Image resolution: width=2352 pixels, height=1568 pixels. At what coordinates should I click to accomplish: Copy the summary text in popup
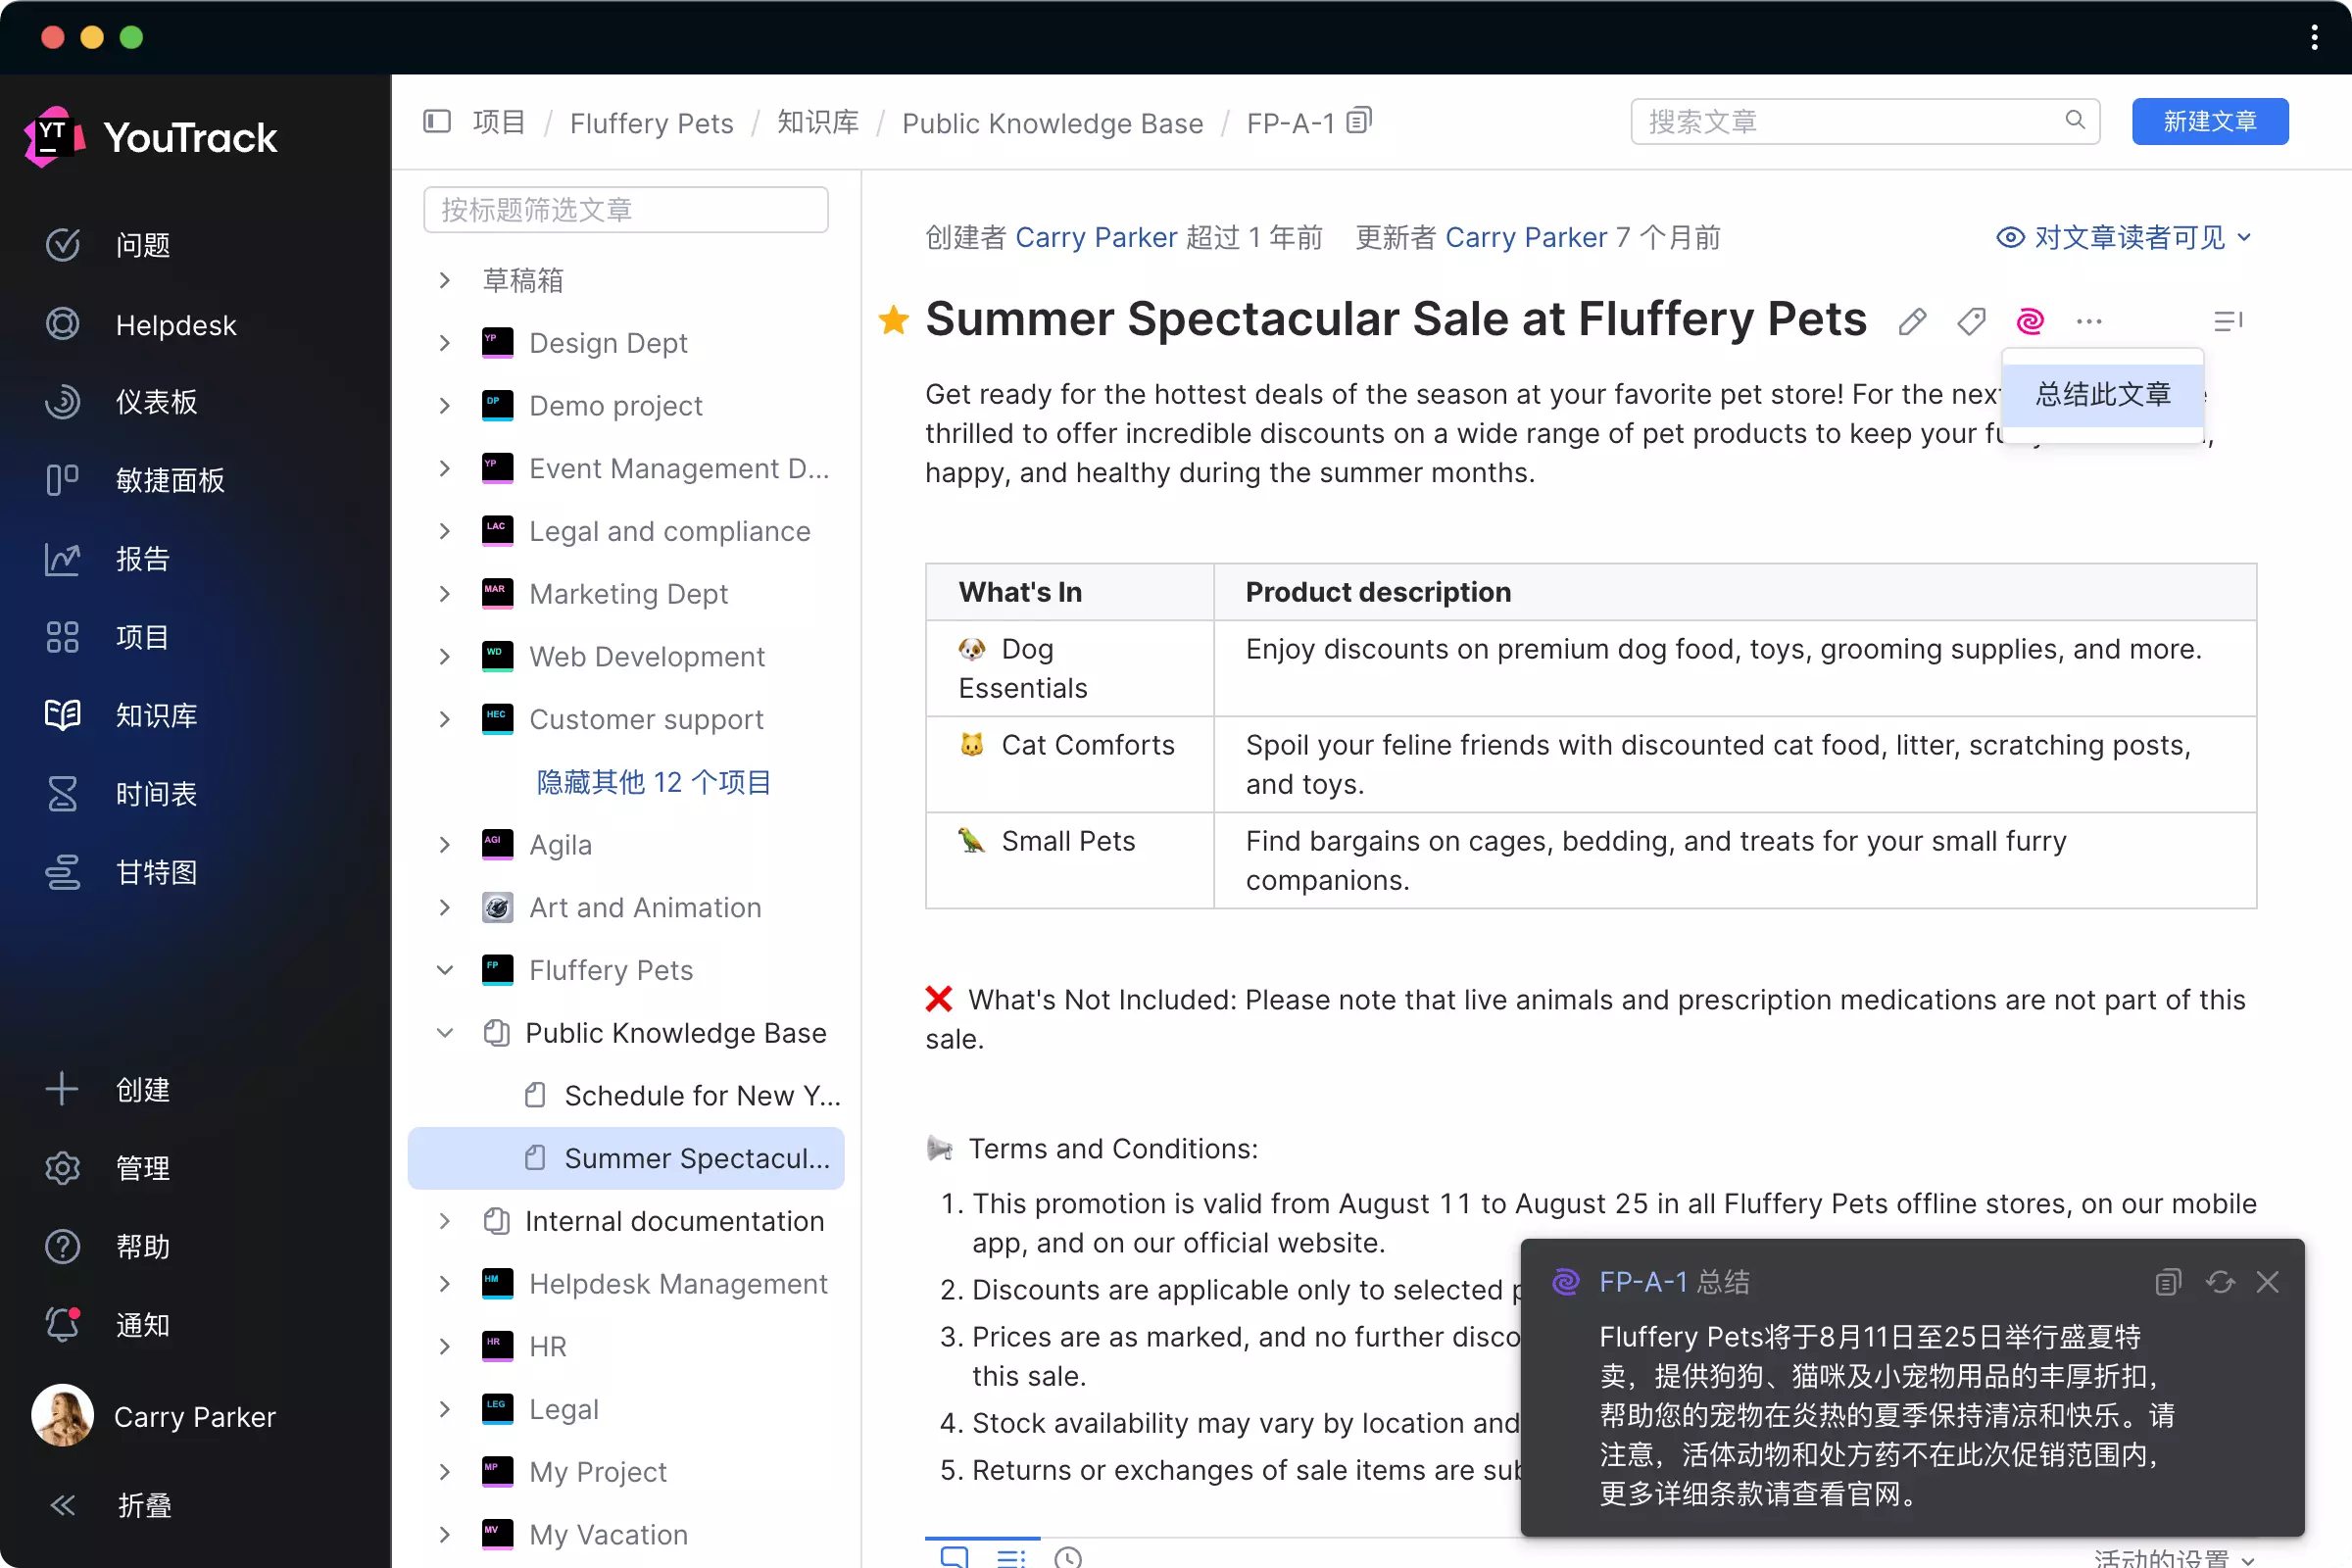(x=2167, y=1282)
